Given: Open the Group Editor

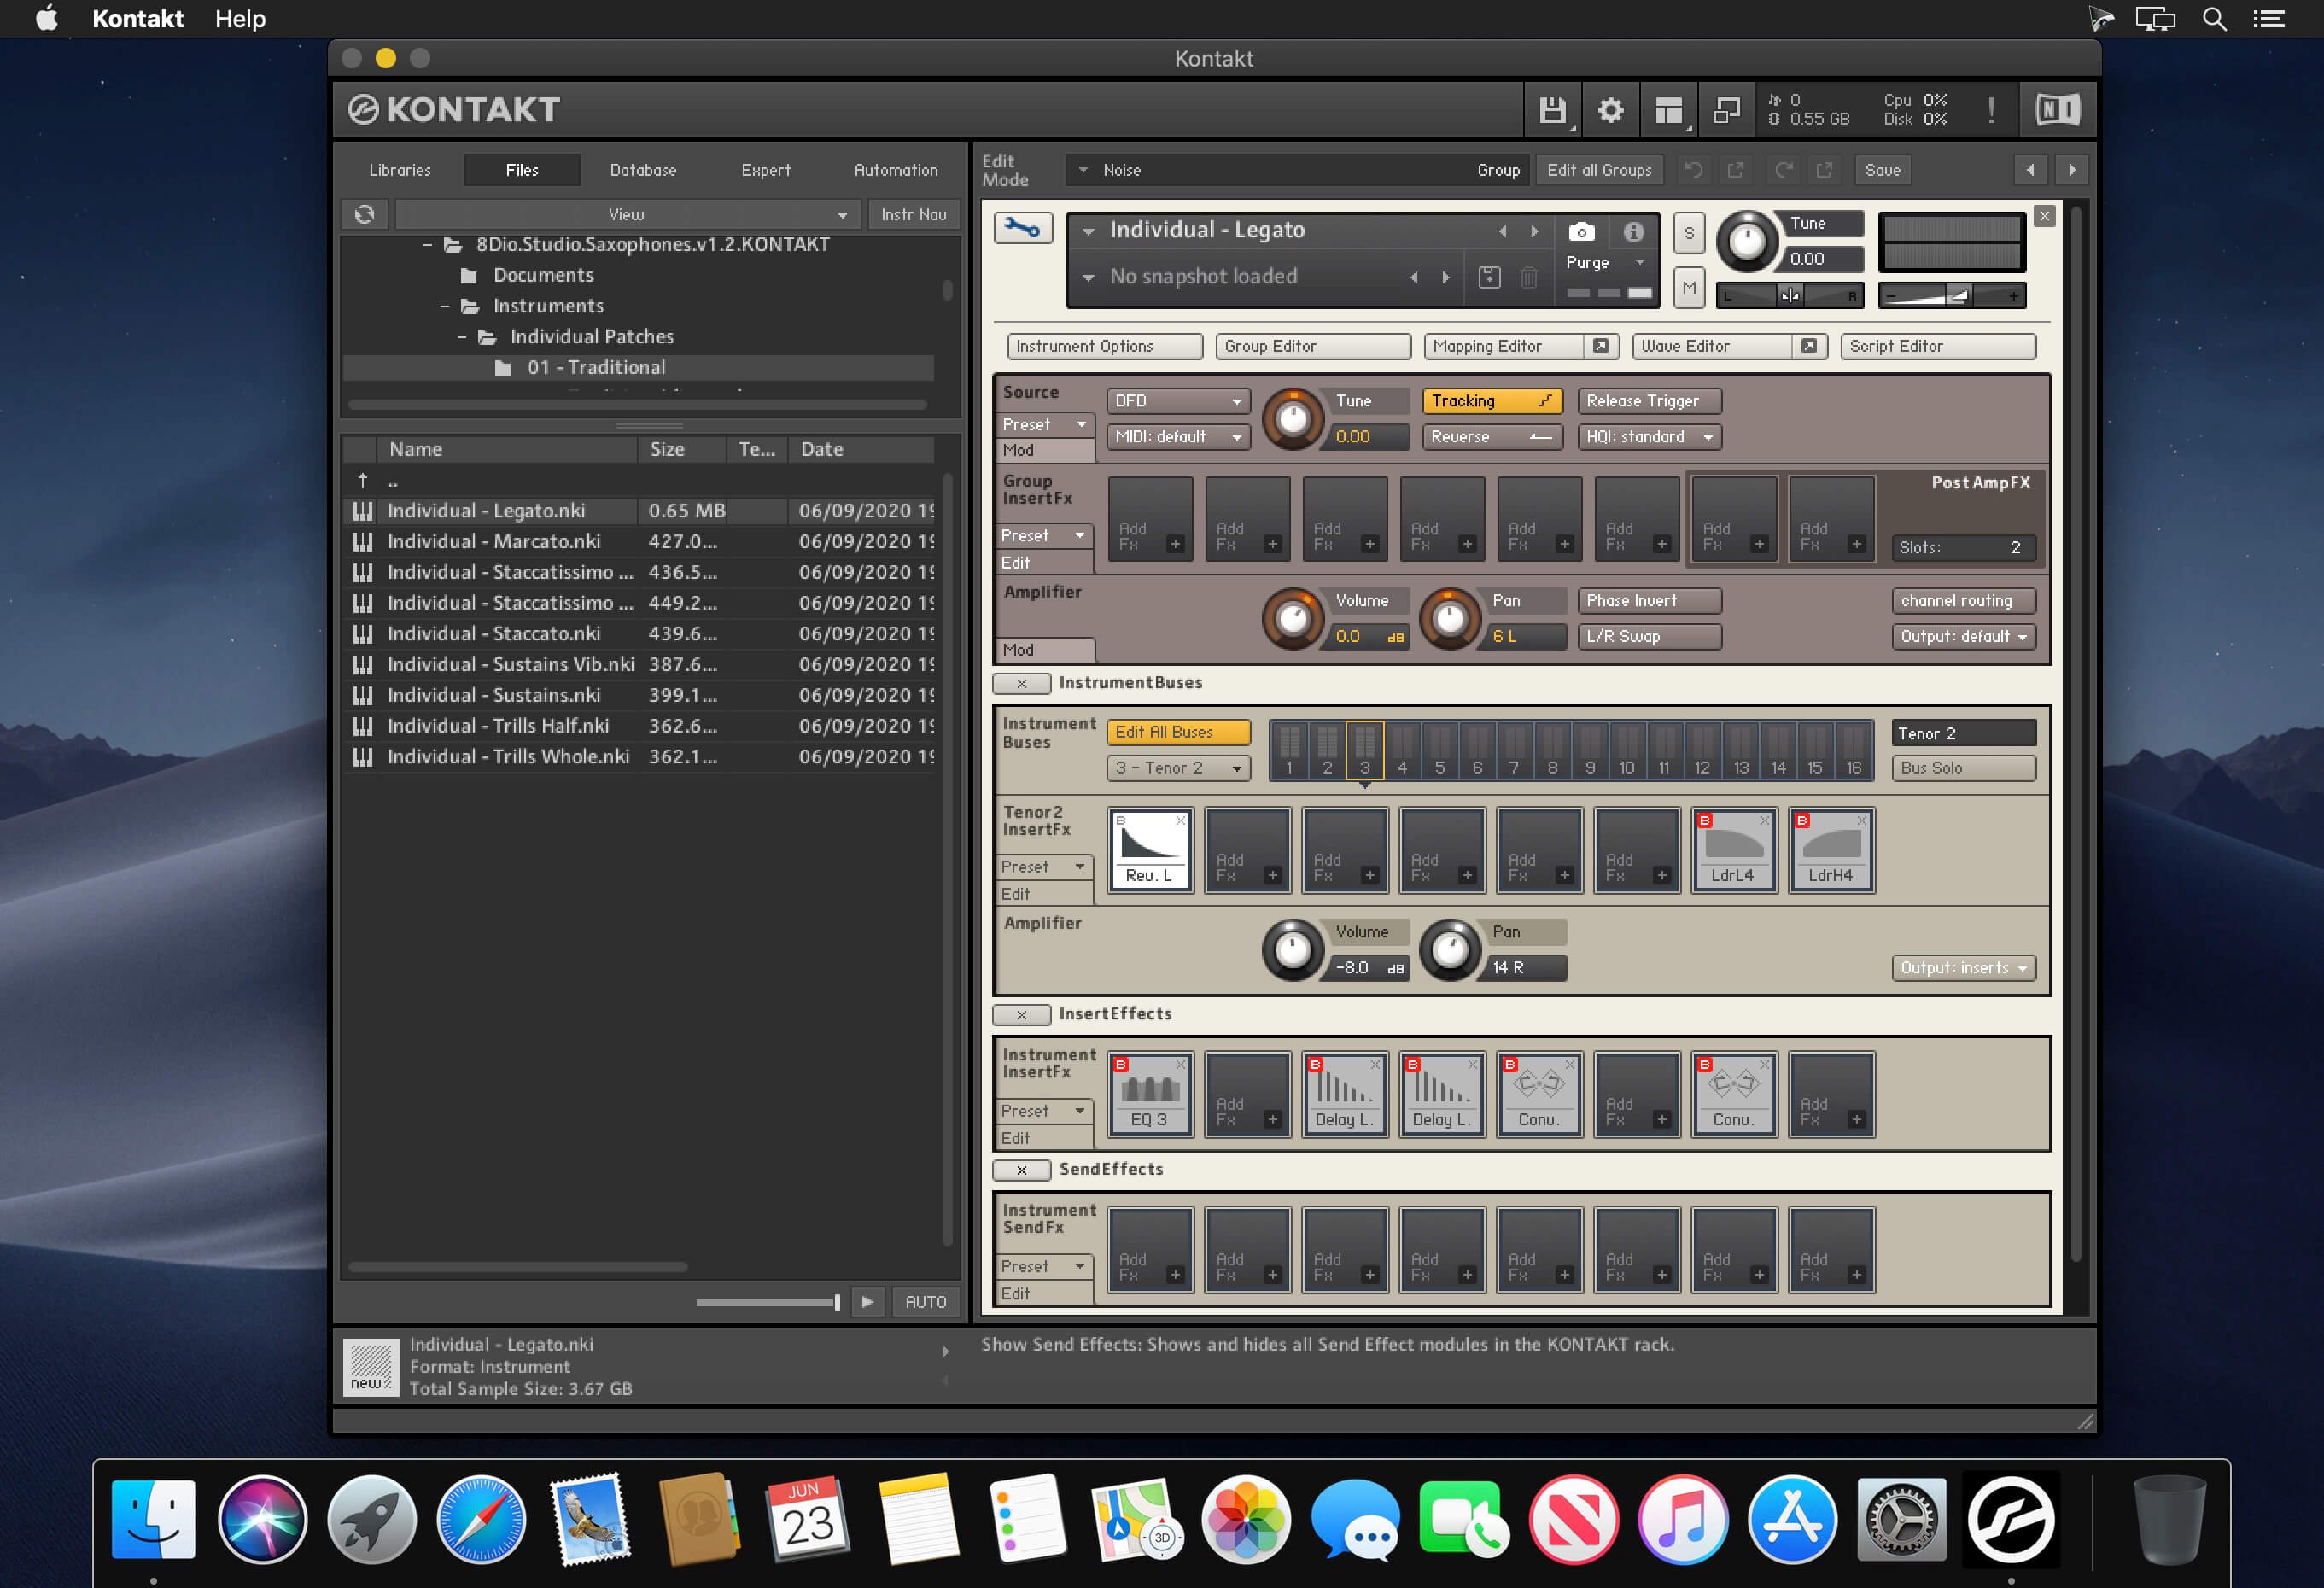Looking at the screenshot, I should pyautogui.click(x=1313, y=346).
